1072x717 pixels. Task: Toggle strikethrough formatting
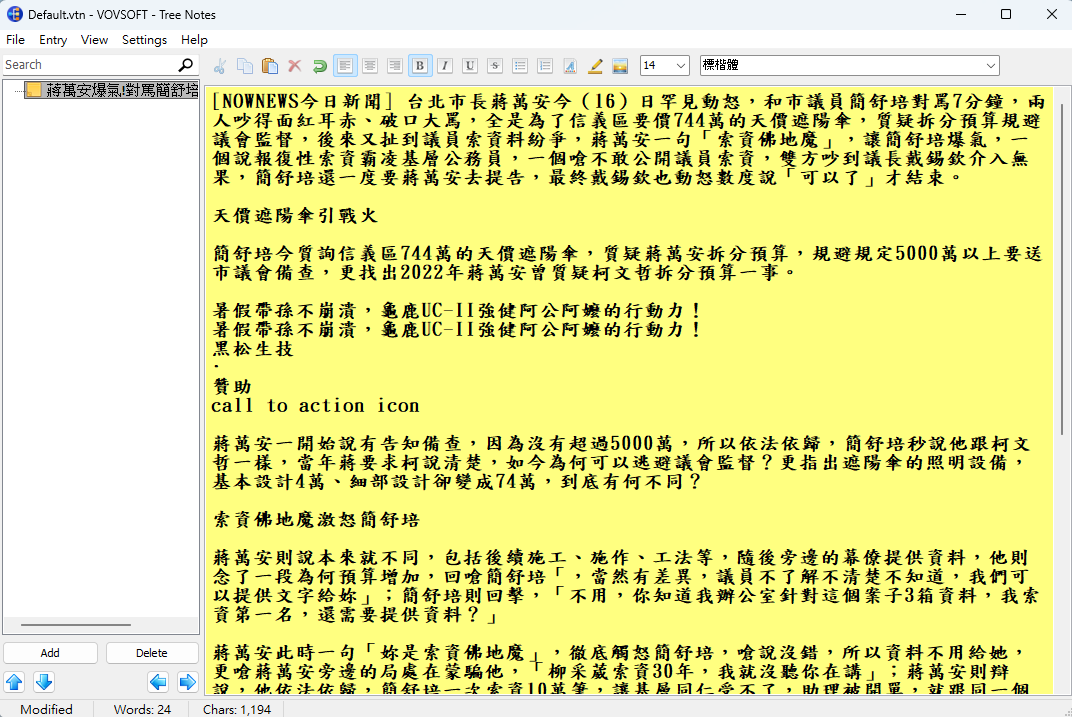tap(495, 66)
